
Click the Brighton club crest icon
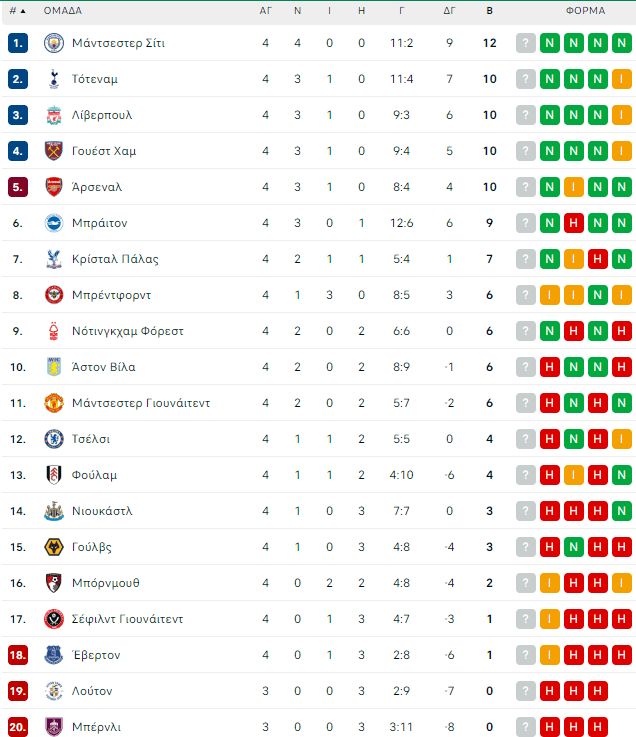pos(53,223)
